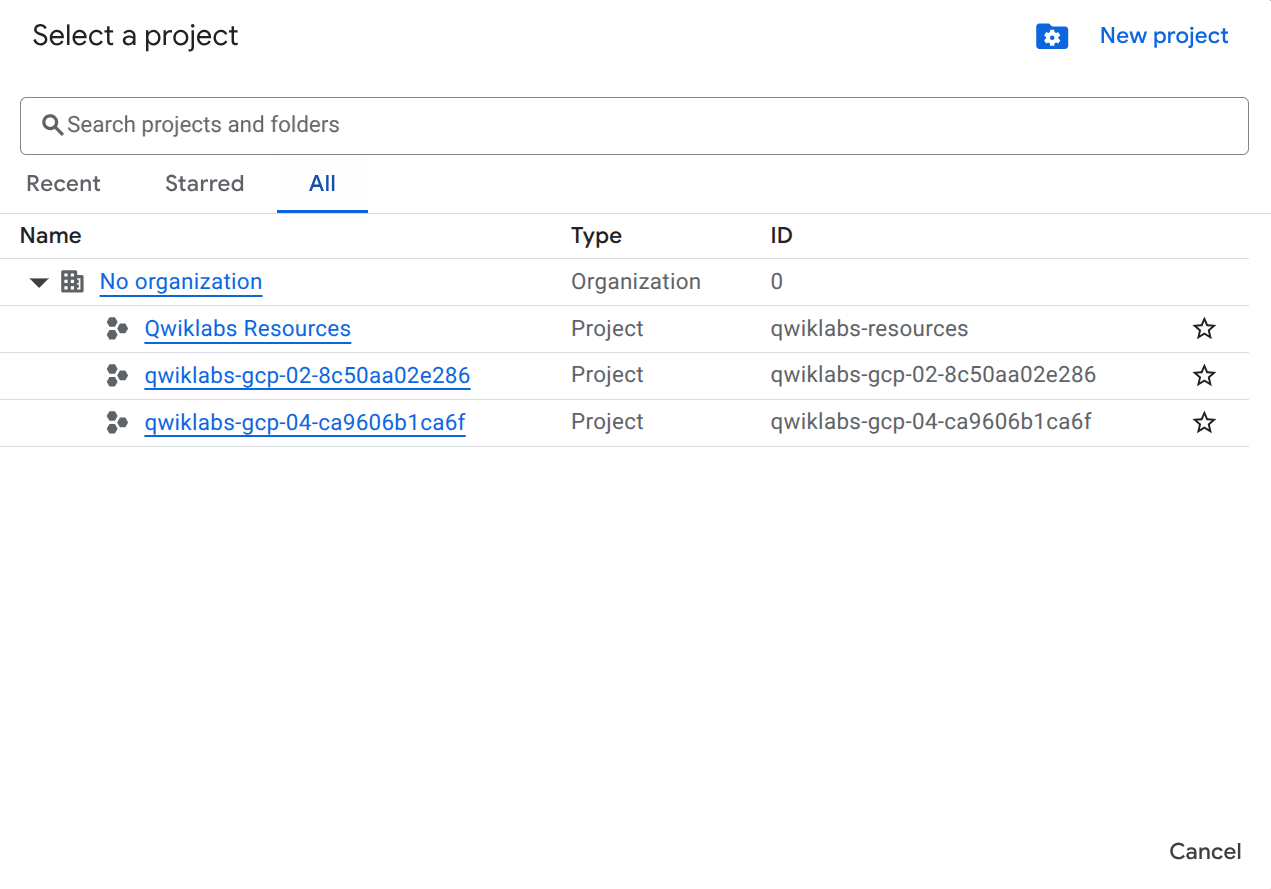Viewport: 1271px width, 889px height.
Task: Open the Qwiklabs Resources project link
Action: click(247, 329)
